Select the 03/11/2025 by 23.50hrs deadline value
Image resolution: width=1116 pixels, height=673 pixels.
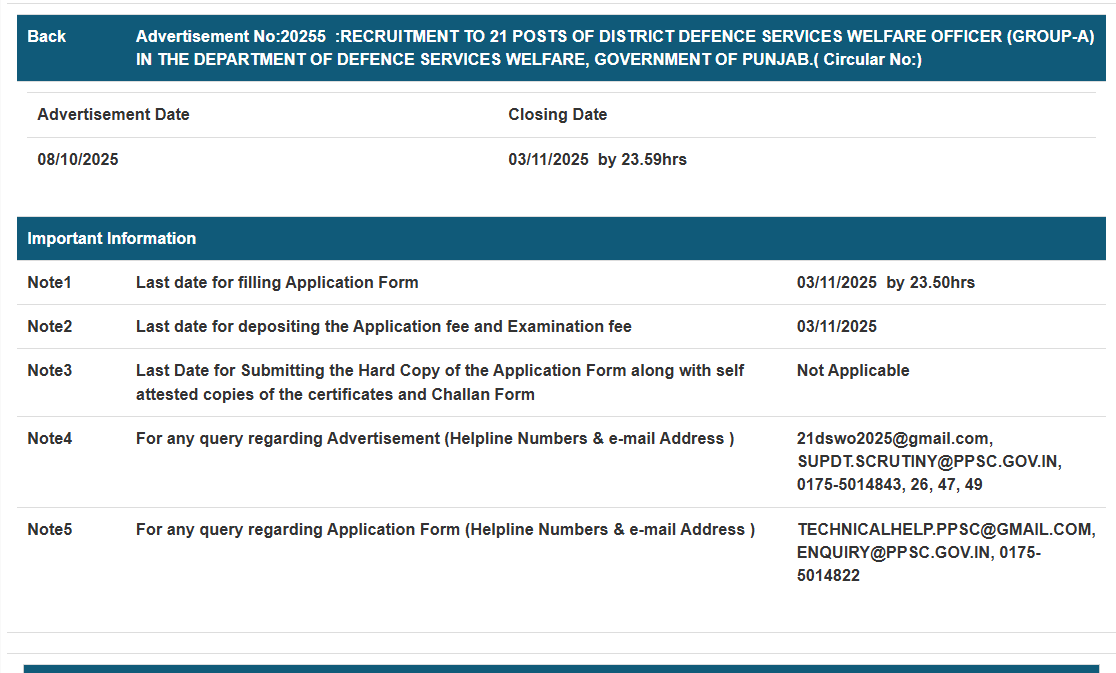click(885, 282)
